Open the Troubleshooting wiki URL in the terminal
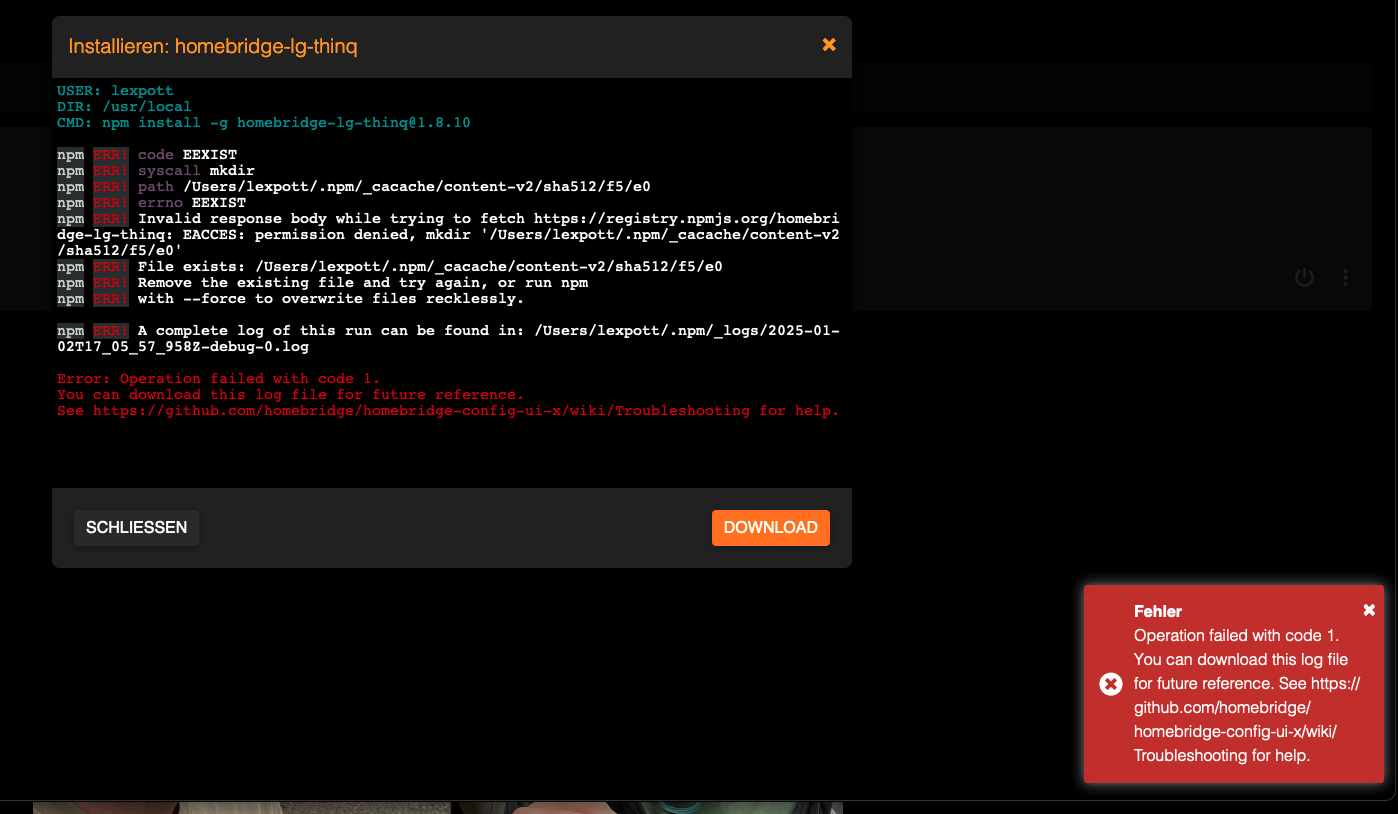The height and width of the screenshot is (814, 1398). [421, 411]
